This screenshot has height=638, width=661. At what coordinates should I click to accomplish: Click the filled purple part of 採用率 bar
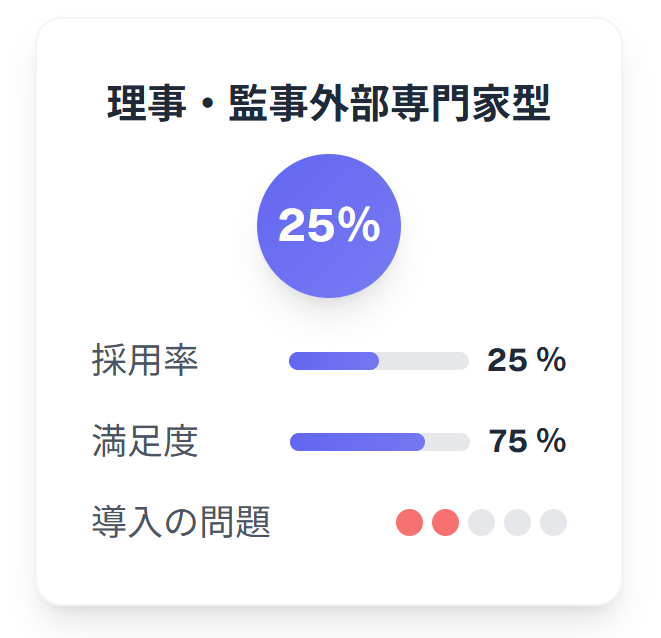point(334,361)
